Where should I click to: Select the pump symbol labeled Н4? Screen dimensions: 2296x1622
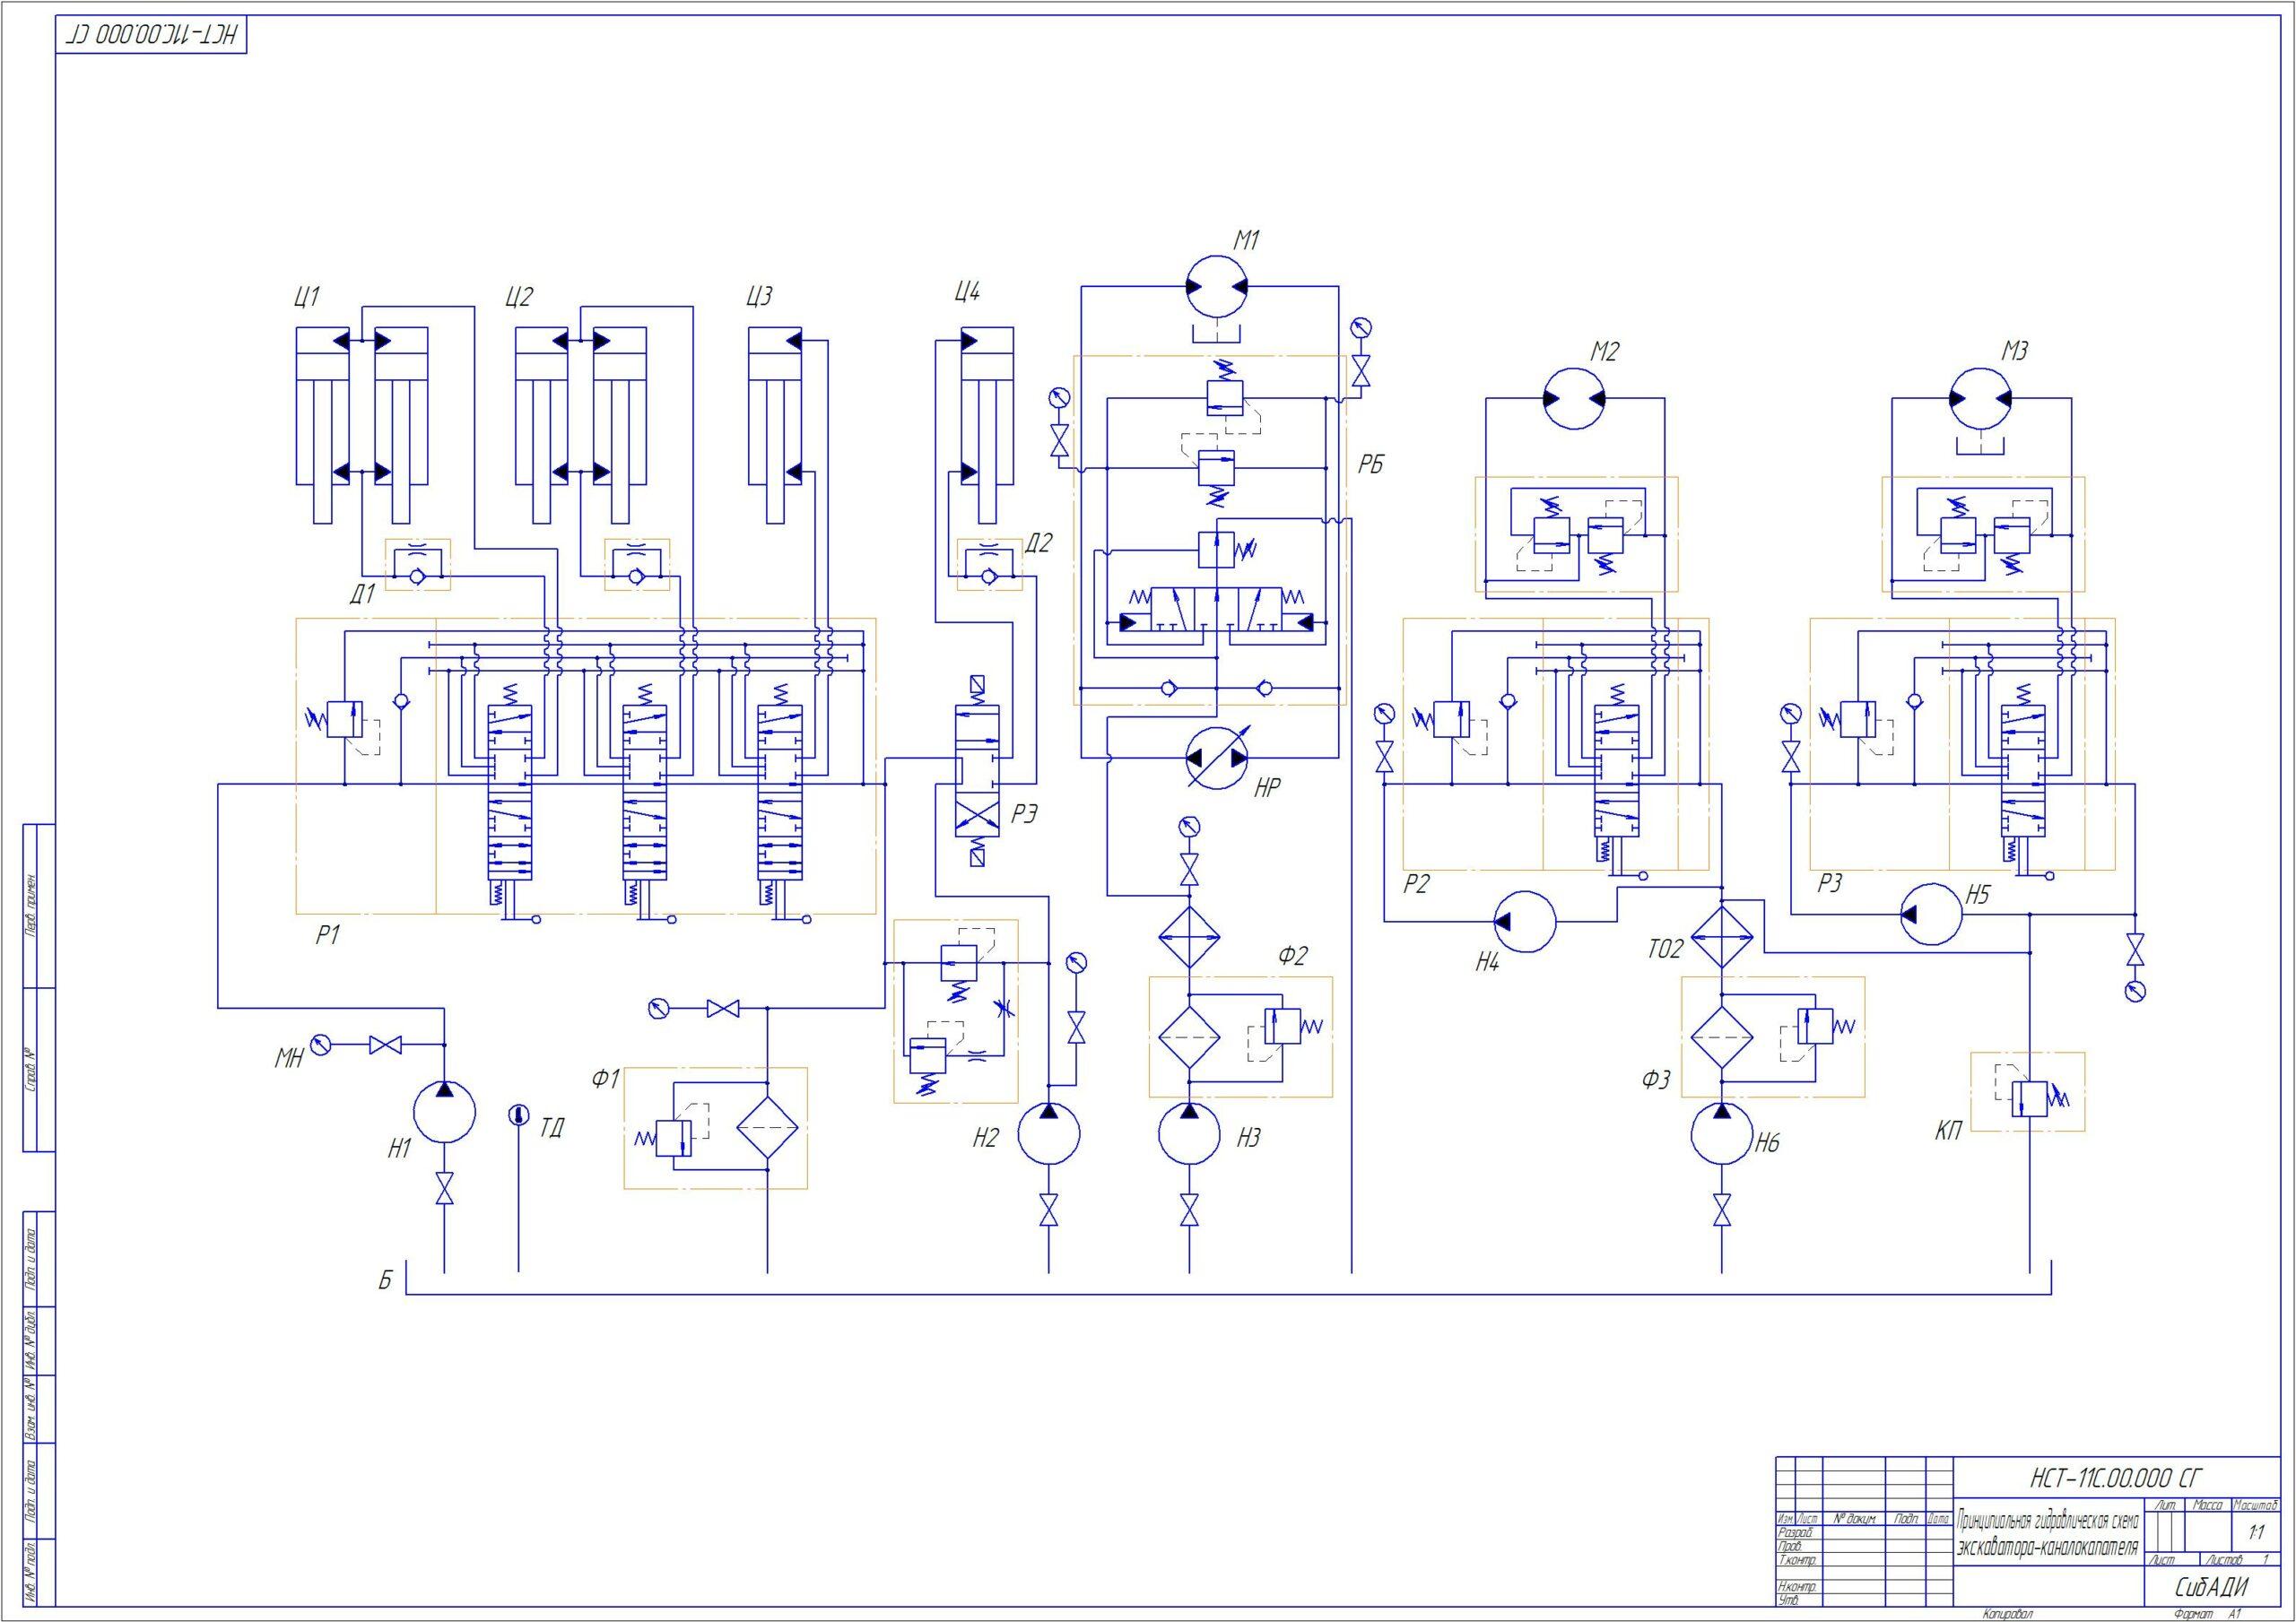click(1524, 922)
